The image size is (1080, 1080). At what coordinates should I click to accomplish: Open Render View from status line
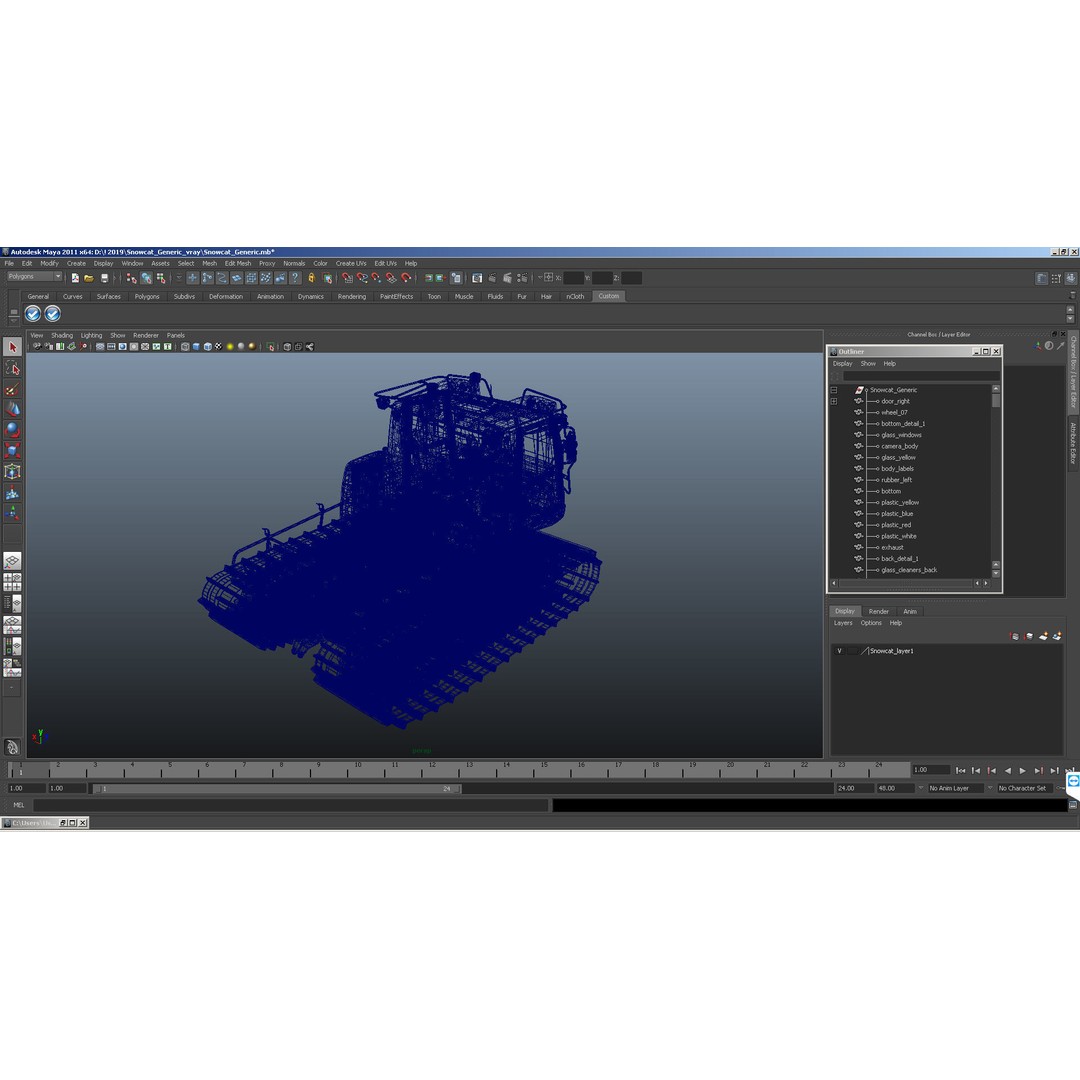point(477,278)
